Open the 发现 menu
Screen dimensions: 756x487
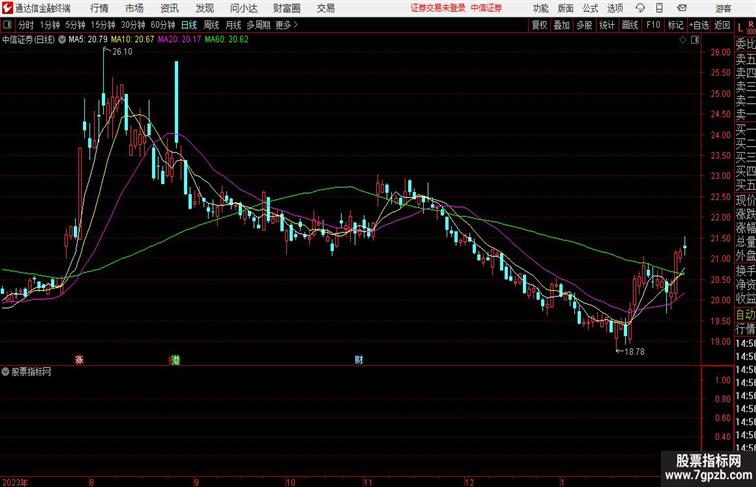point(204,8)
